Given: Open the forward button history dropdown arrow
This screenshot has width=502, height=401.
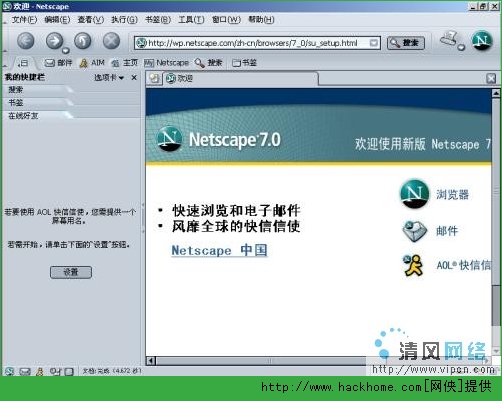Looking at the screenshot, I should tap(66, 51).
